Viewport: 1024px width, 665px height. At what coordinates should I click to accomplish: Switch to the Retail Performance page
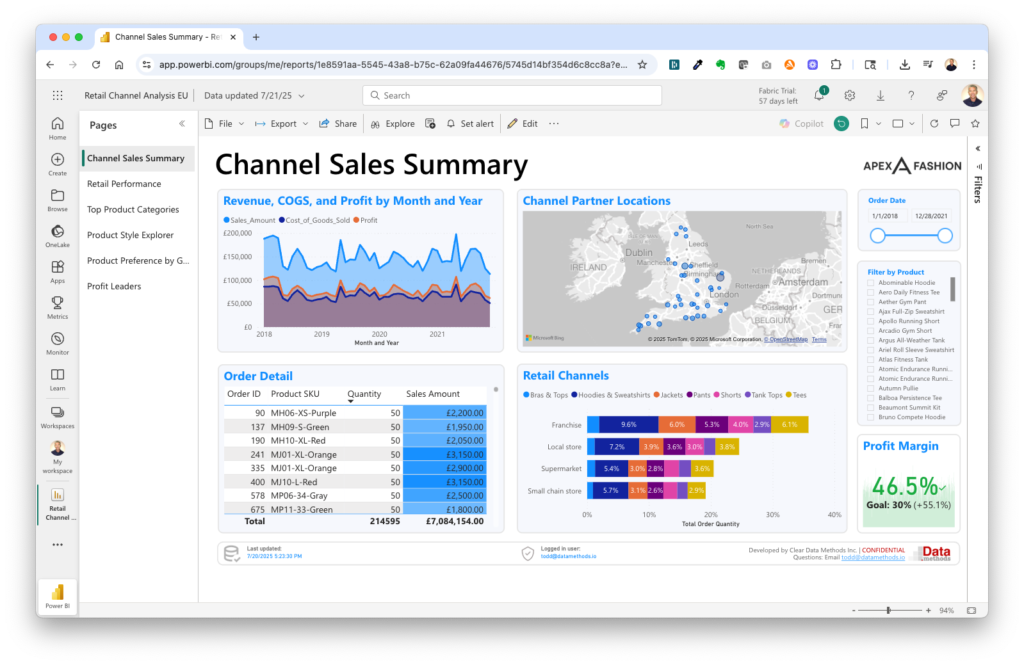click(x=124, y=184)
